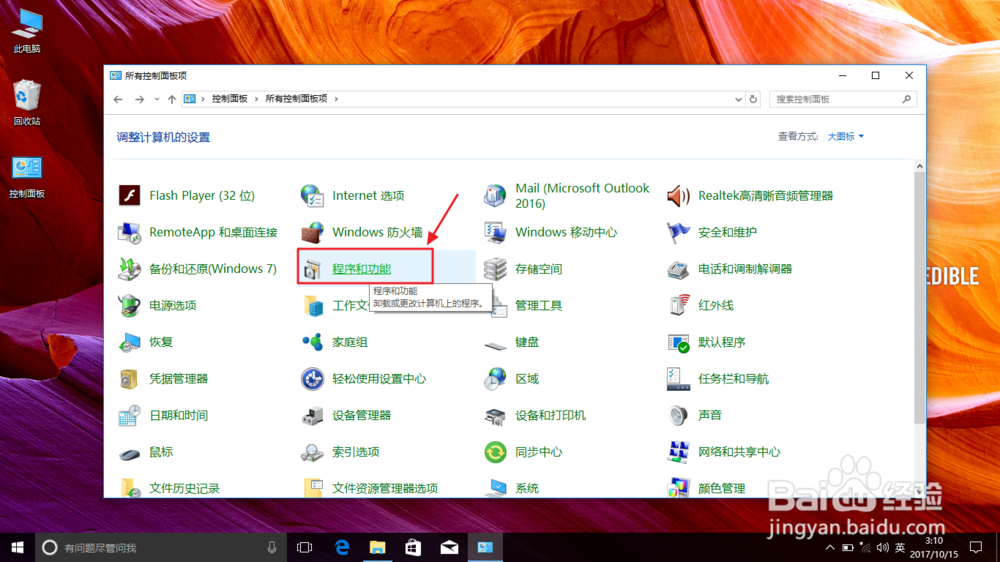Open the 恢复 icon
The image size is (1000, 562).
click(129, 342)
